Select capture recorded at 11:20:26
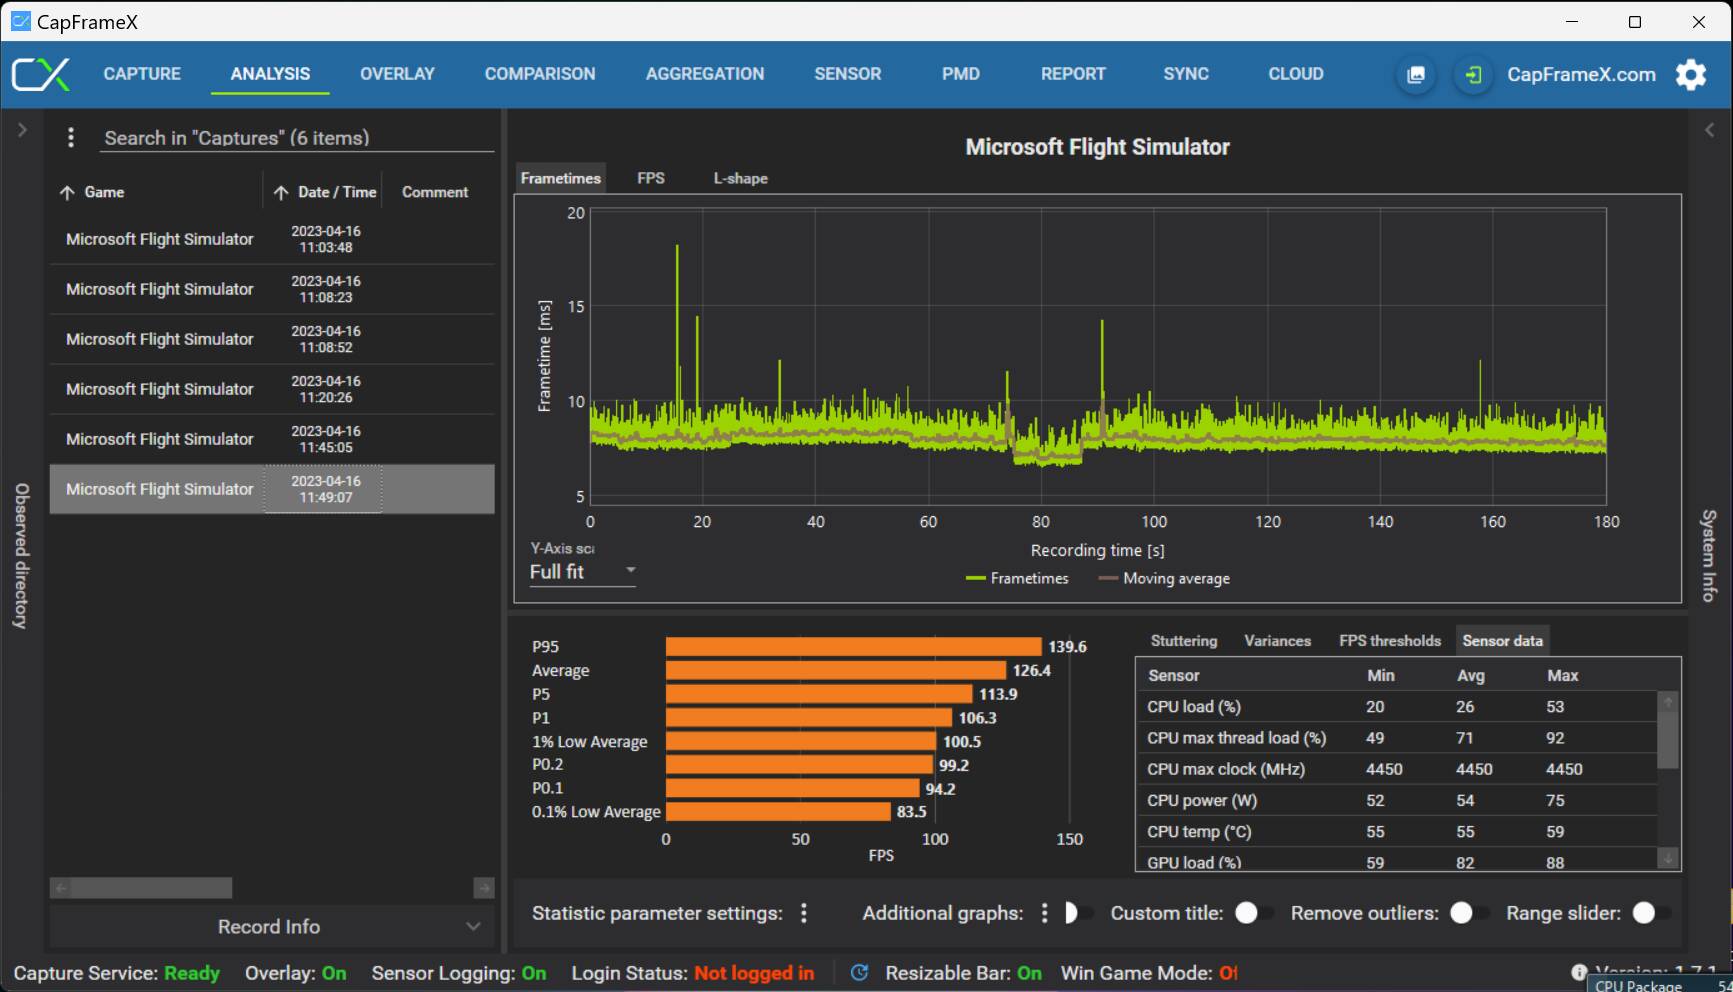 [272, 389]
